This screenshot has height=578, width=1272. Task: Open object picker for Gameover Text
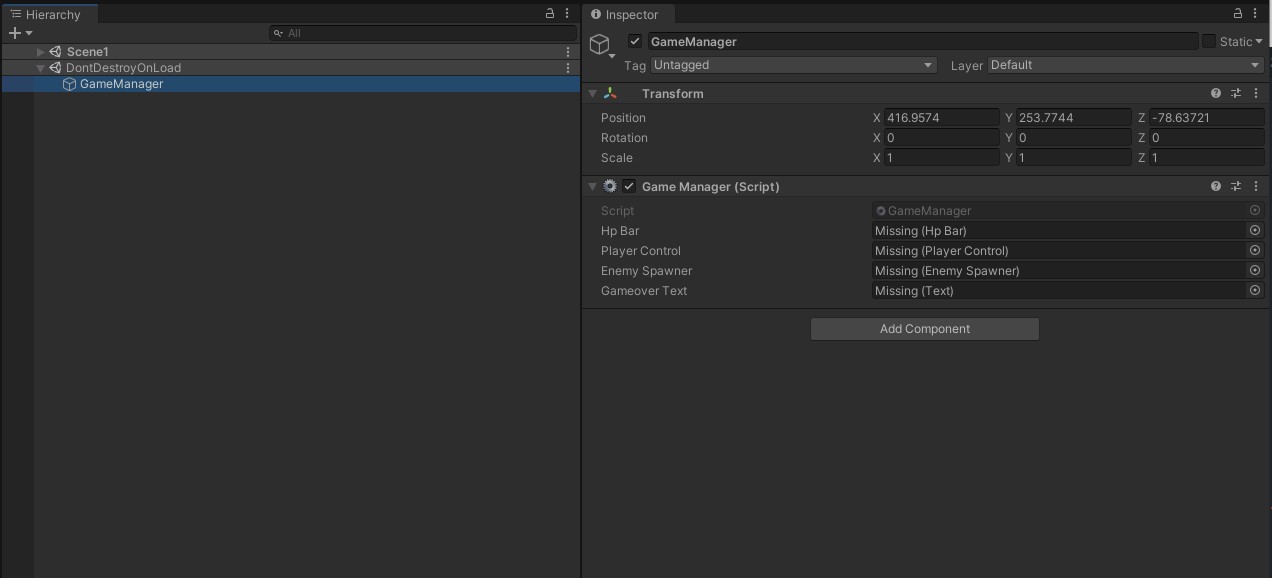click(x=1255, y=291)
